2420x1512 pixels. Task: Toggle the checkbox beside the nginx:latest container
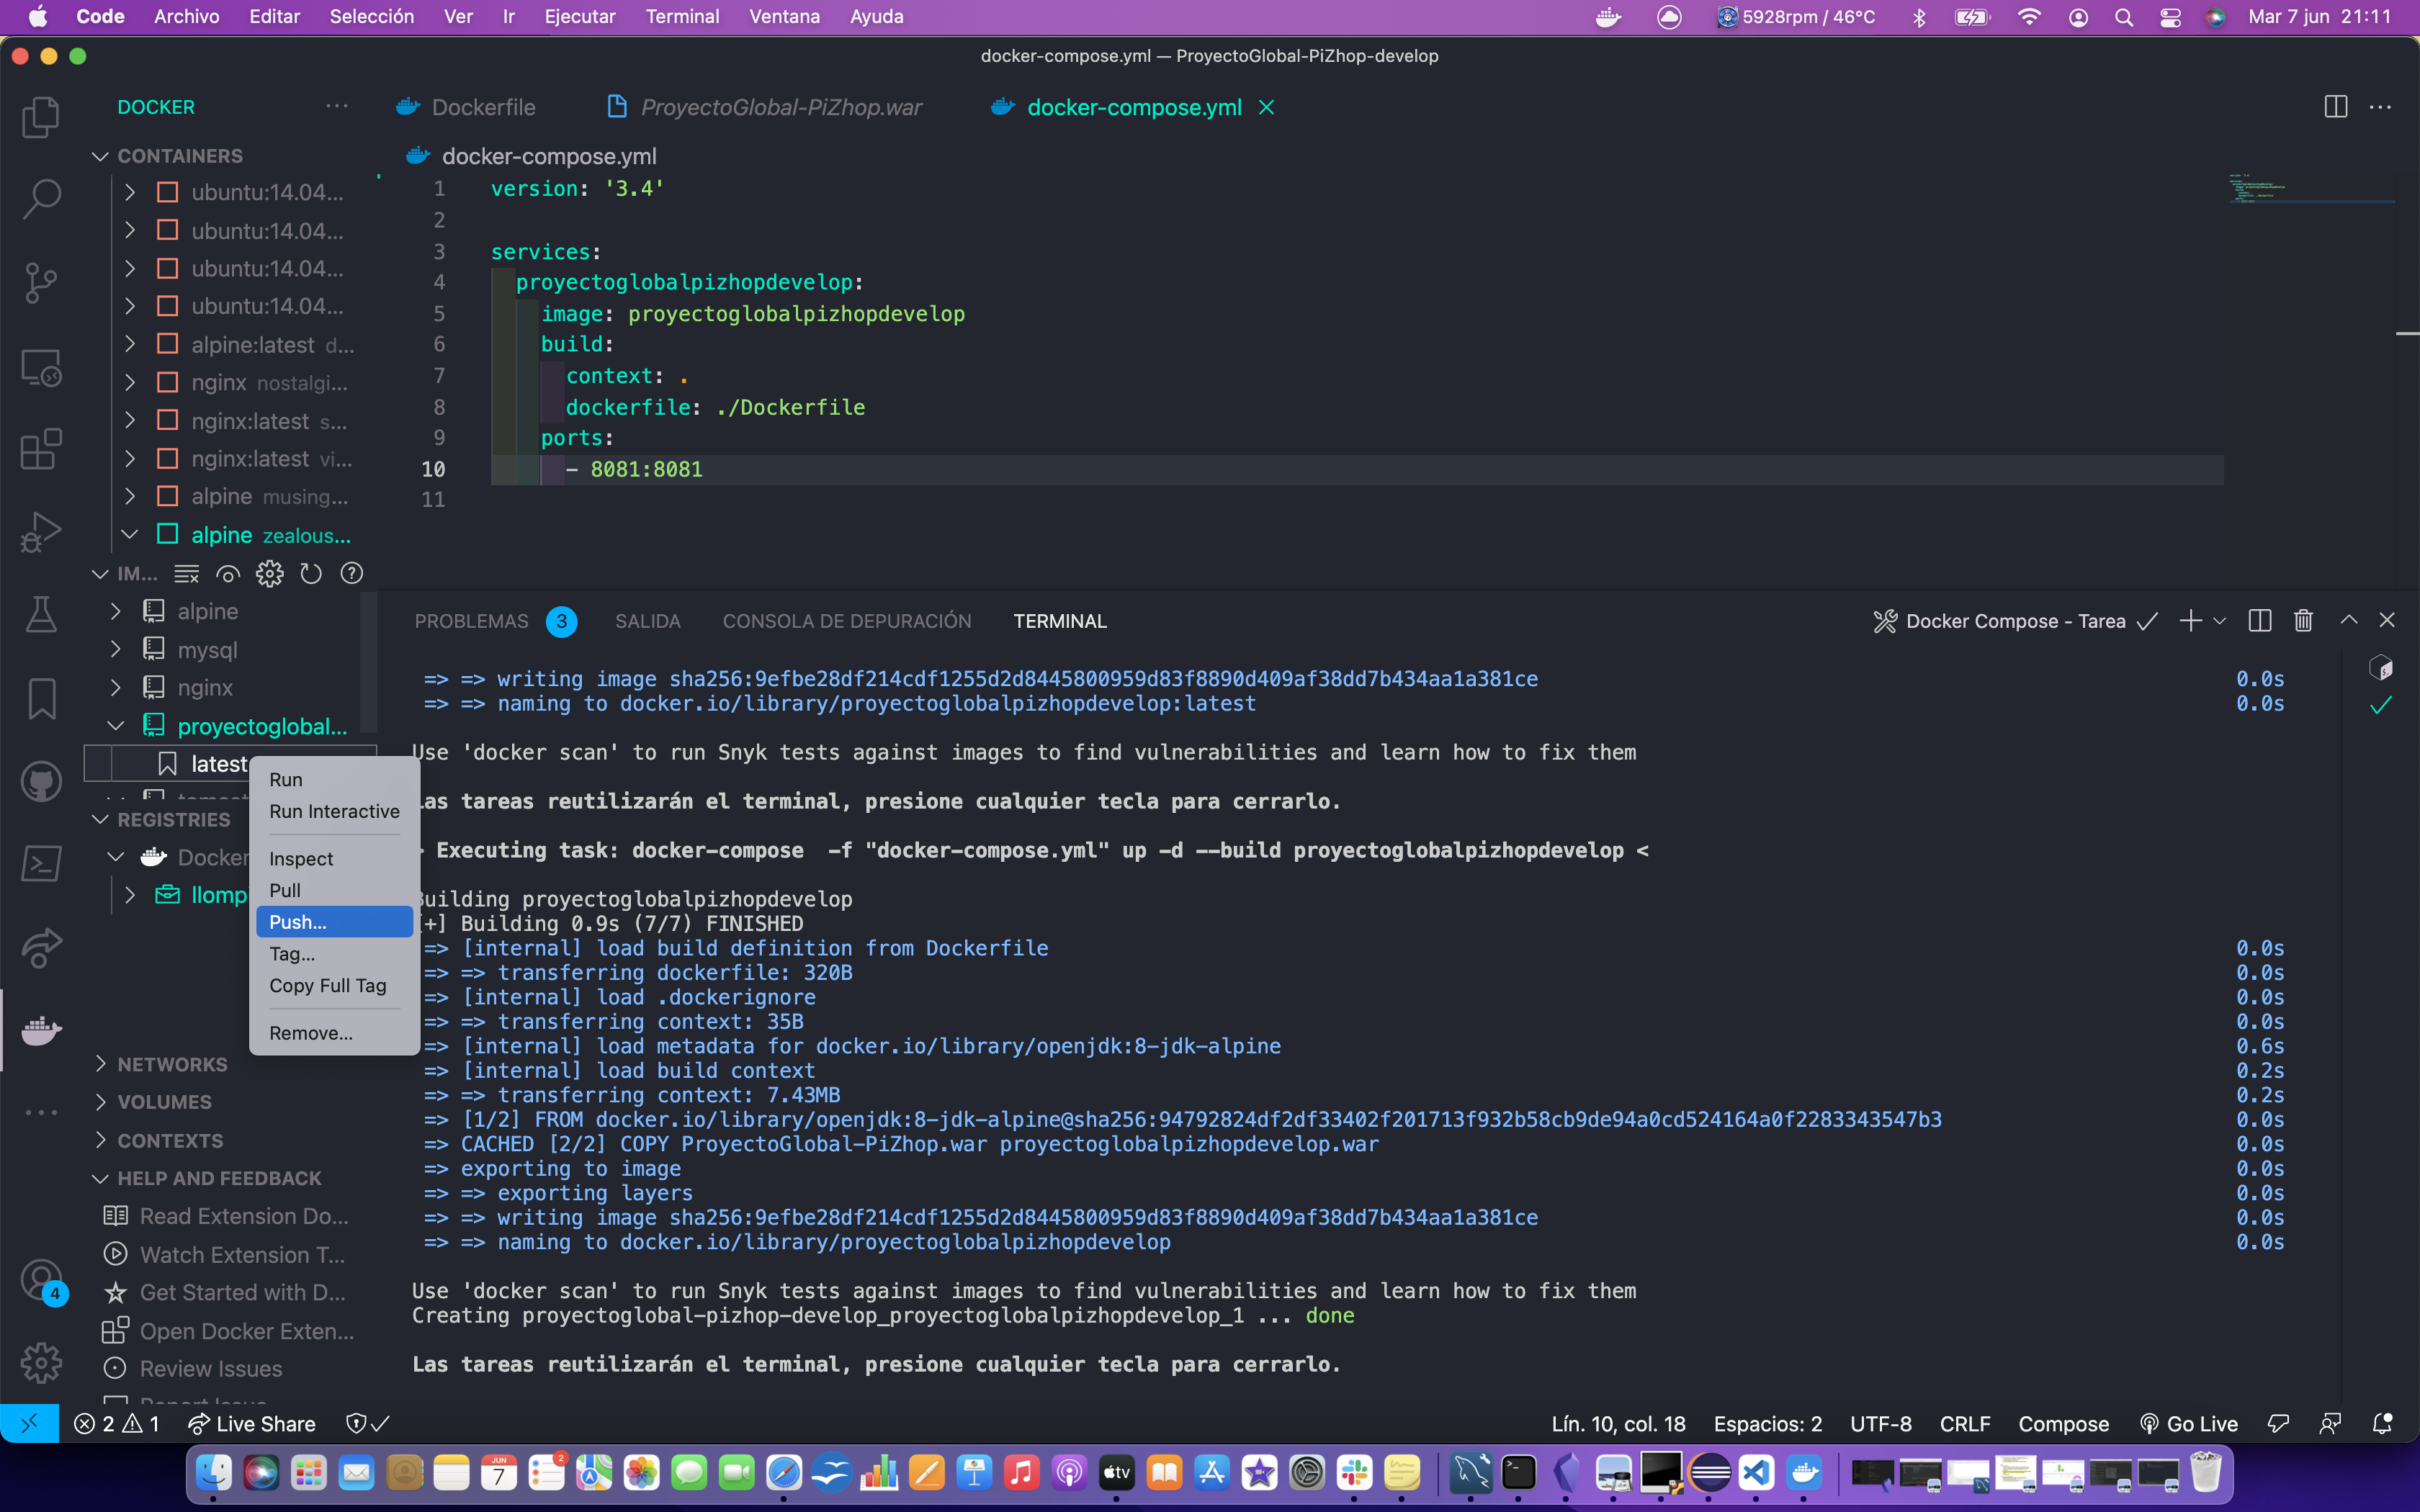click(x=168, y=420)
